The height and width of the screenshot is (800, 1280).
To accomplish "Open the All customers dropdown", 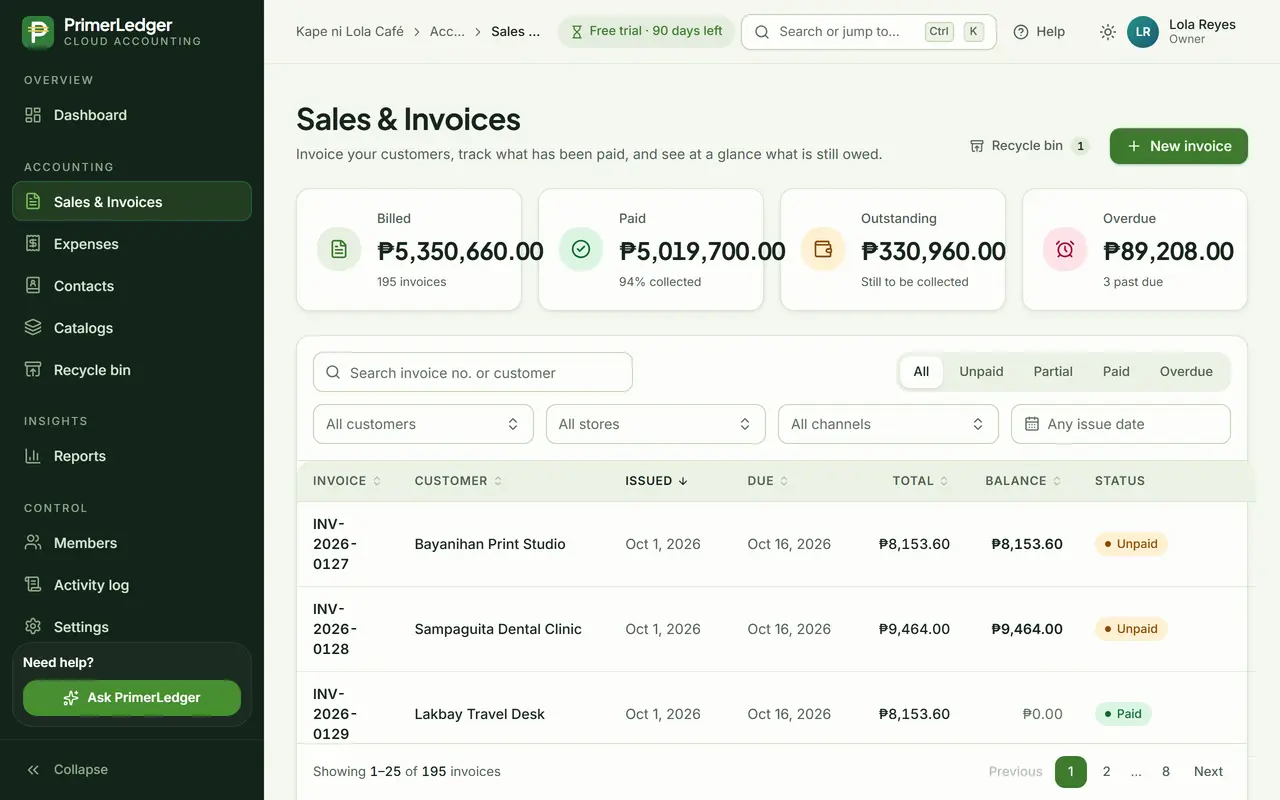I will [423, 424].
